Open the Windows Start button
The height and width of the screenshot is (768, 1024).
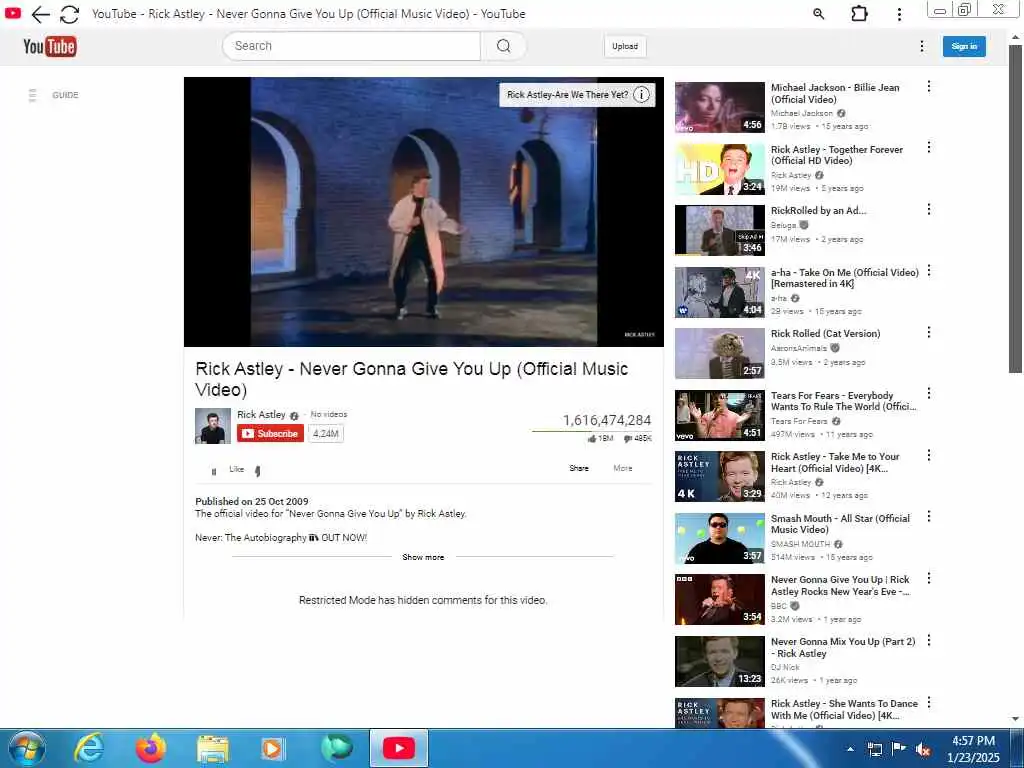pos(27,748)
